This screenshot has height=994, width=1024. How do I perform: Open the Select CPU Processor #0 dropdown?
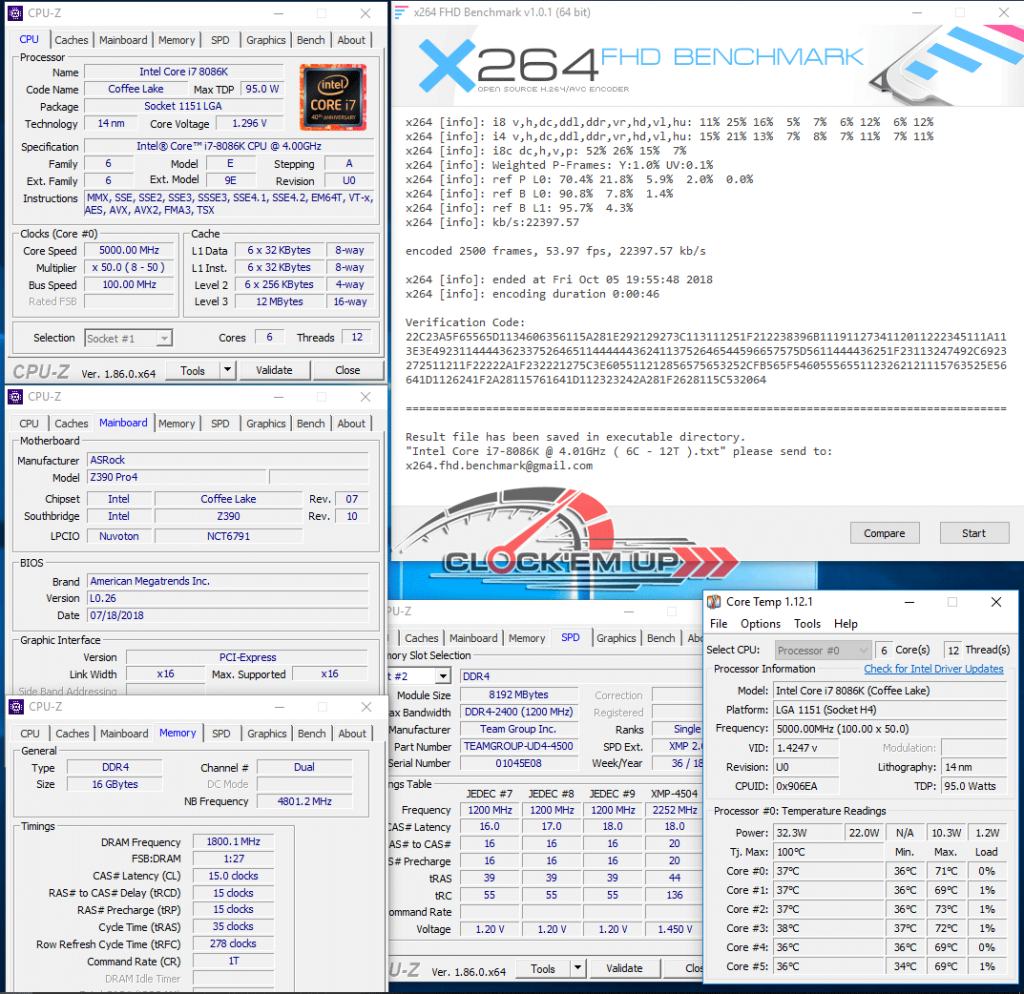823,650
